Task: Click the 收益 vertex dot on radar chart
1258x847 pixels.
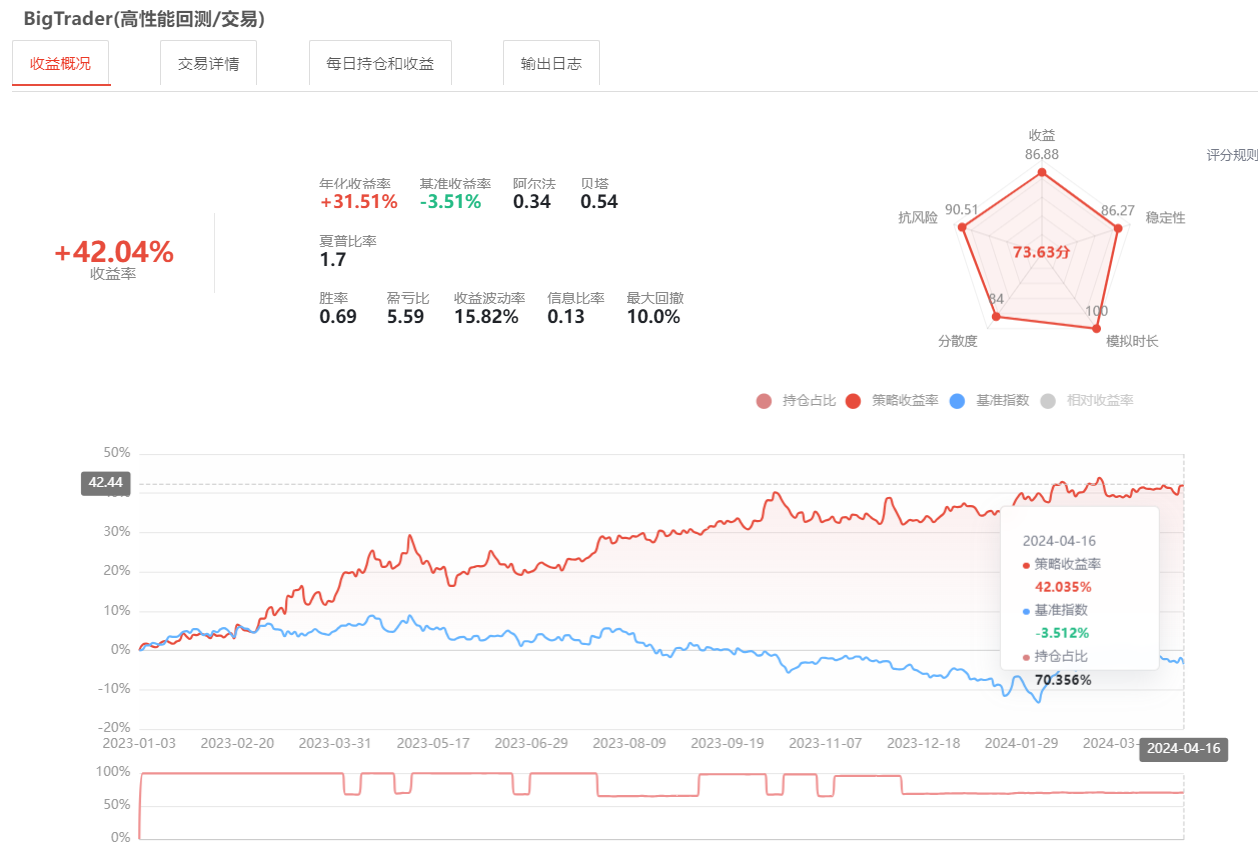Action: pos(1042,173)
